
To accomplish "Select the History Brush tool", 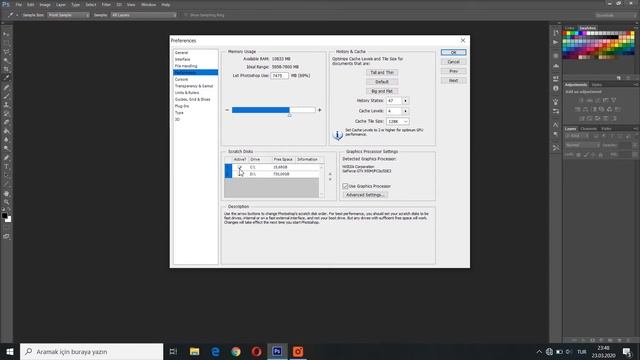I will [x=7, y=113].
